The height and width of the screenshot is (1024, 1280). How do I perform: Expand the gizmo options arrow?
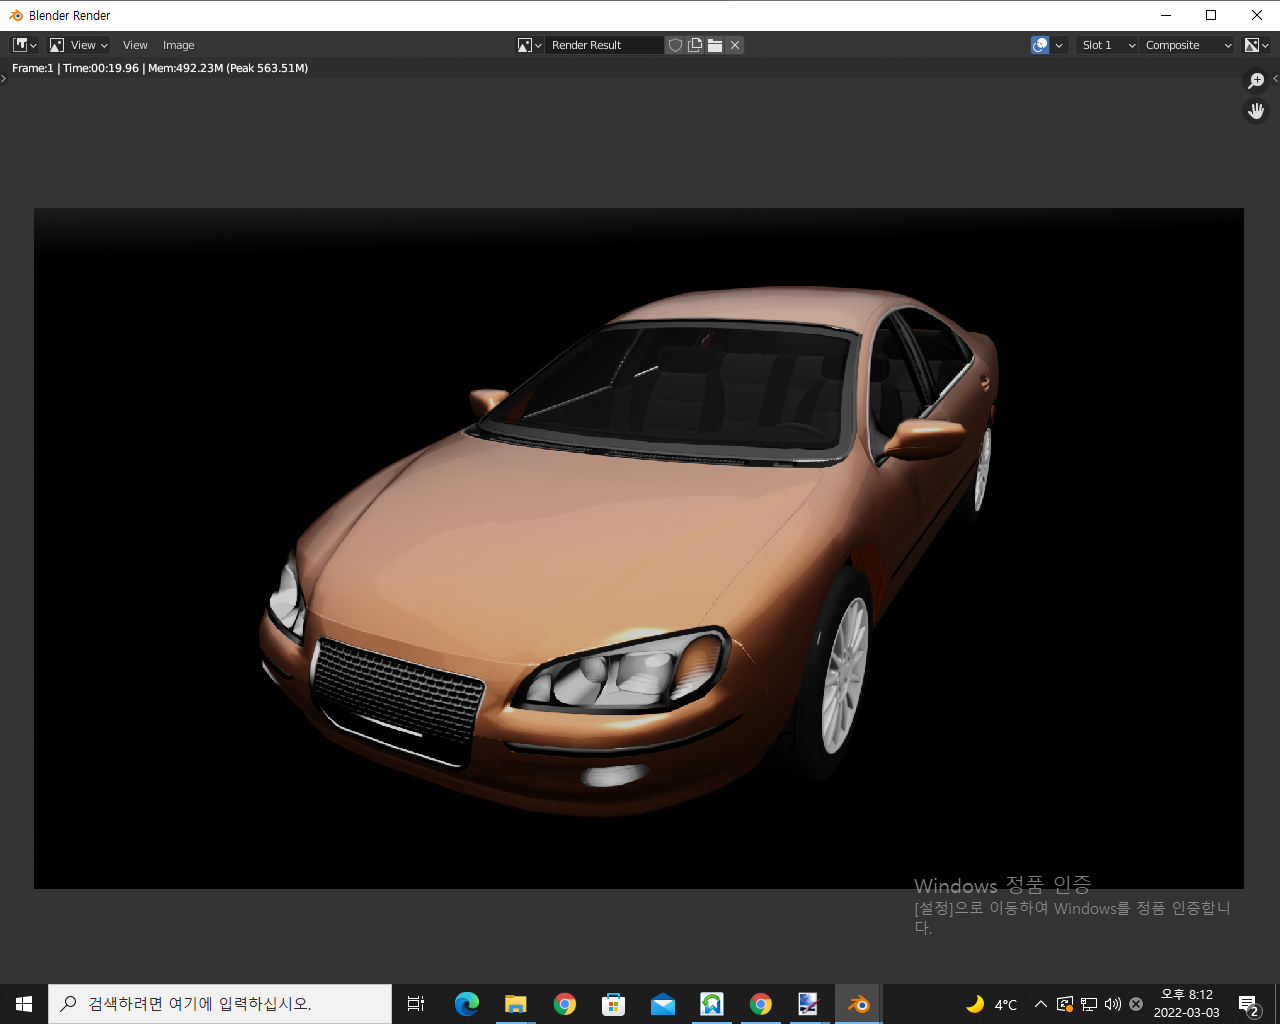point(1059,45)
